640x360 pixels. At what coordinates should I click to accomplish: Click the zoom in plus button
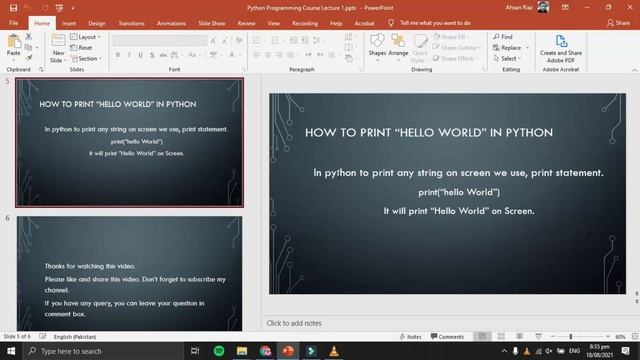608,336
